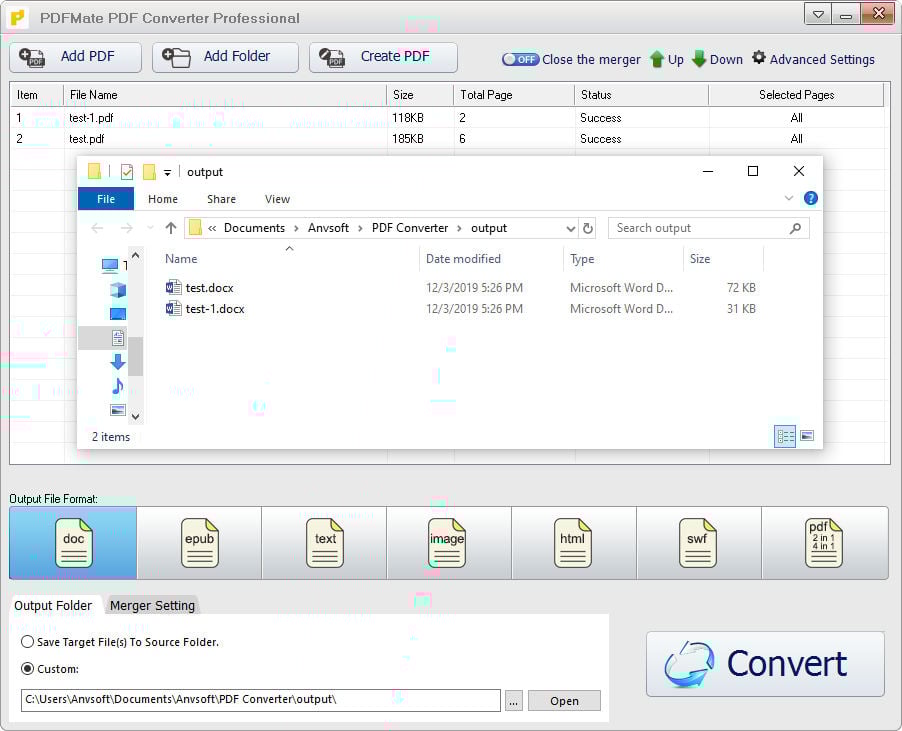Click the New folder quick access icon
902x731 pixels.
pyautogui.click(x=149, y=172)
